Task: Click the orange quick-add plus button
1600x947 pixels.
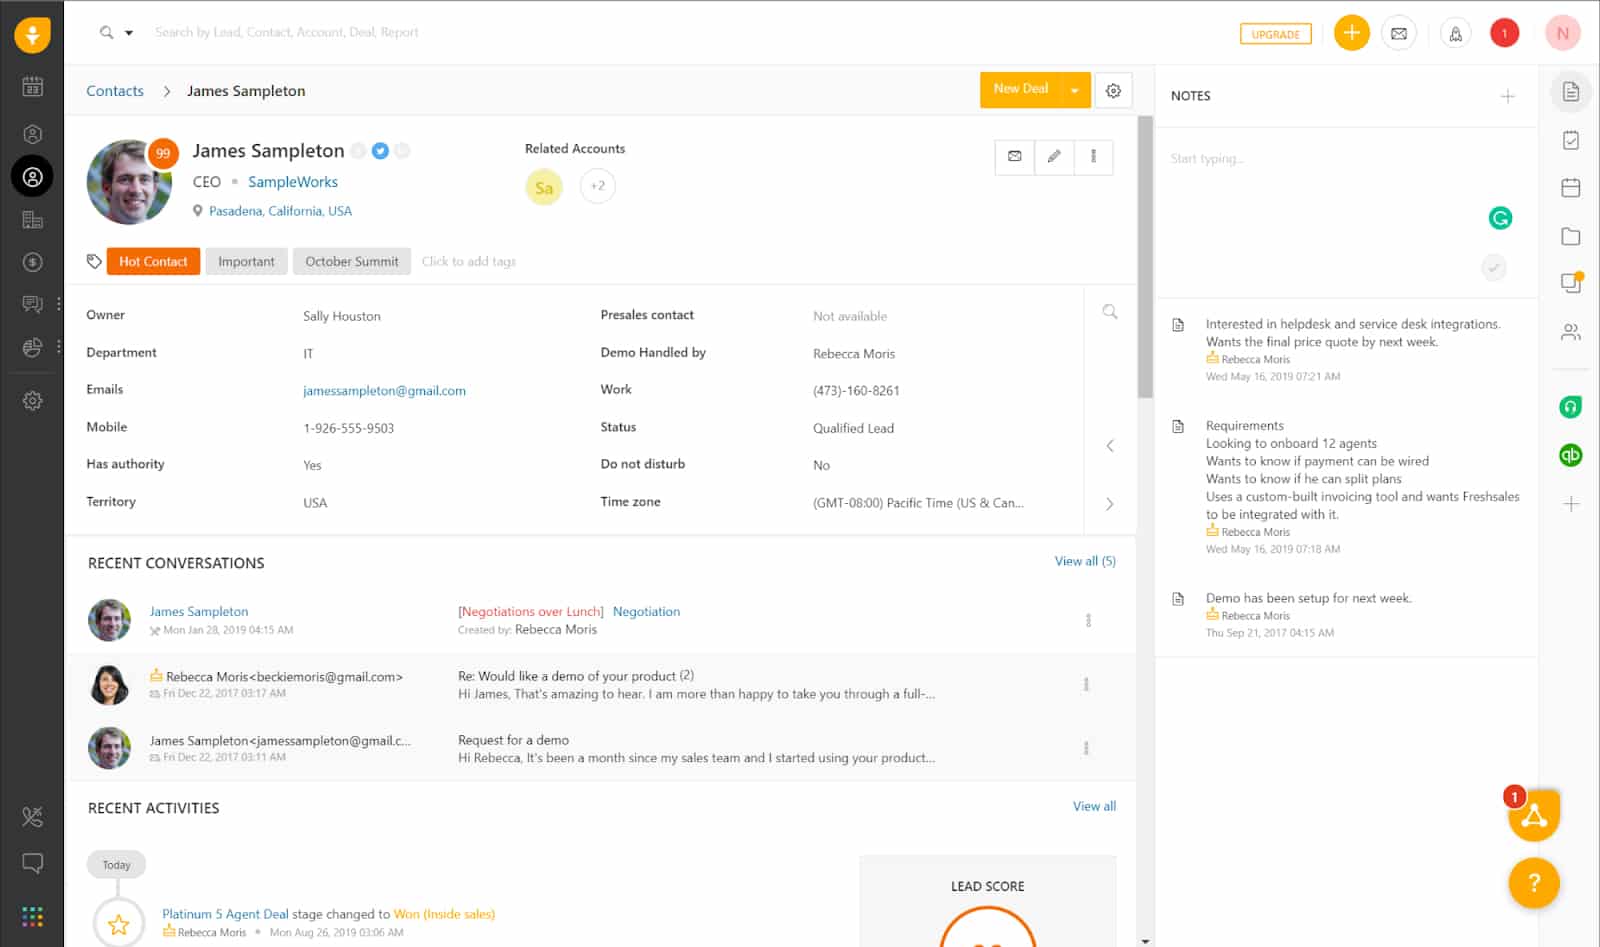Action: [1351, 33]
